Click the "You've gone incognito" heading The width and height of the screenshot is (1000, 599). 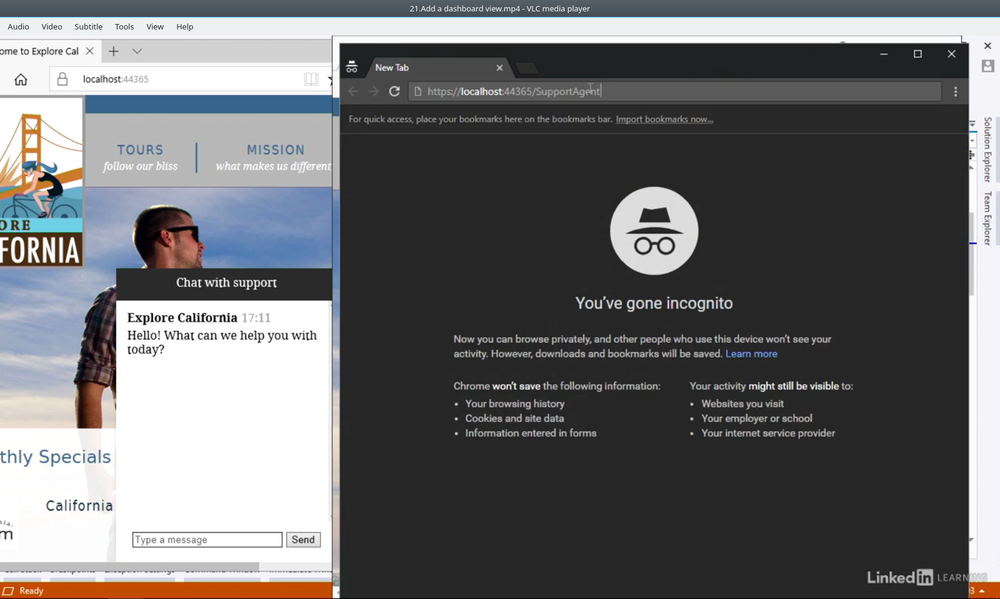coord(654,303)
